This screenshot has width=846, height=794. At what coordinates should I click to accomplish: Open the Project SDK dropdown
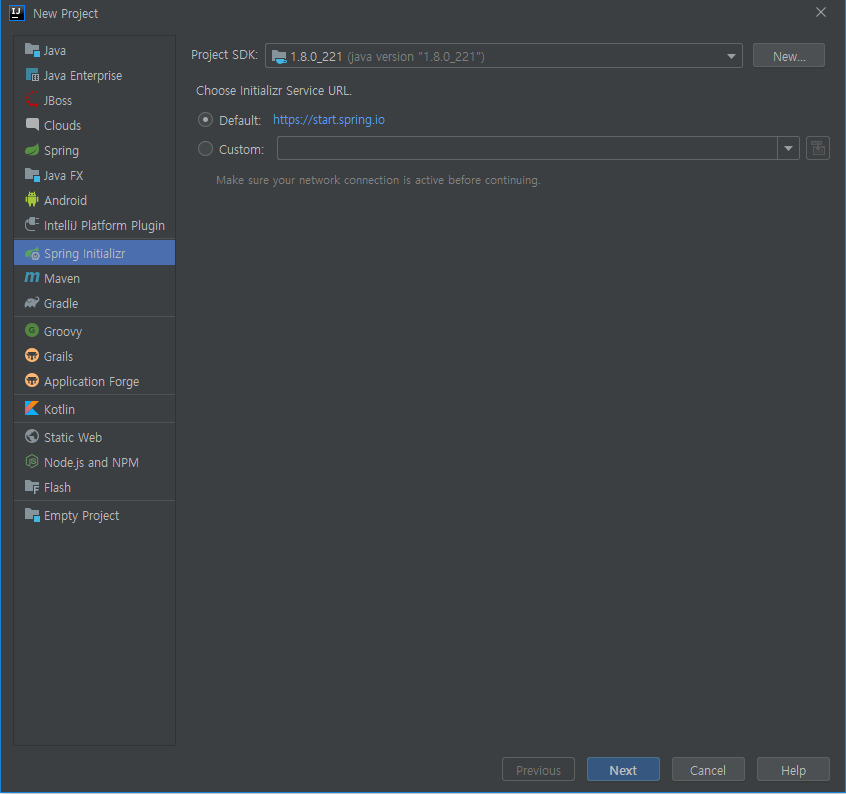pyautogui.click(x=503, y=56)
